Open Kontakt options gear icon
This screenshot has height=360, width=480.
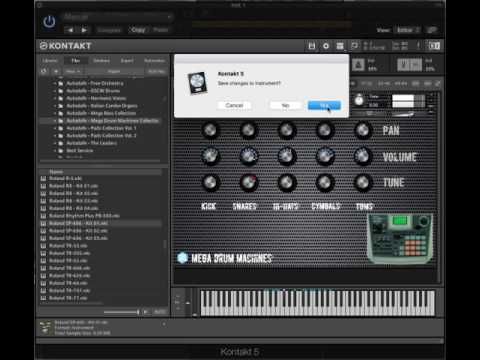(326, 46)
